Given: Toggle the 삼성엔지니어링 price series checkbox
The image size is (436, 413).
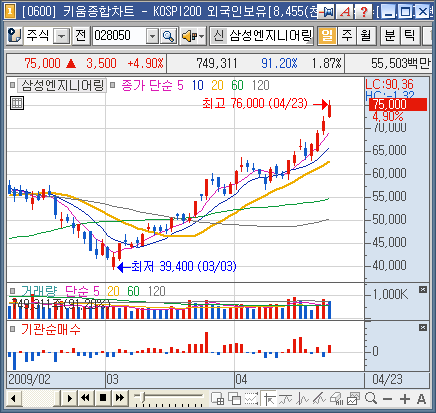Looking at the screenshot, I should click(x=12, y=85).
